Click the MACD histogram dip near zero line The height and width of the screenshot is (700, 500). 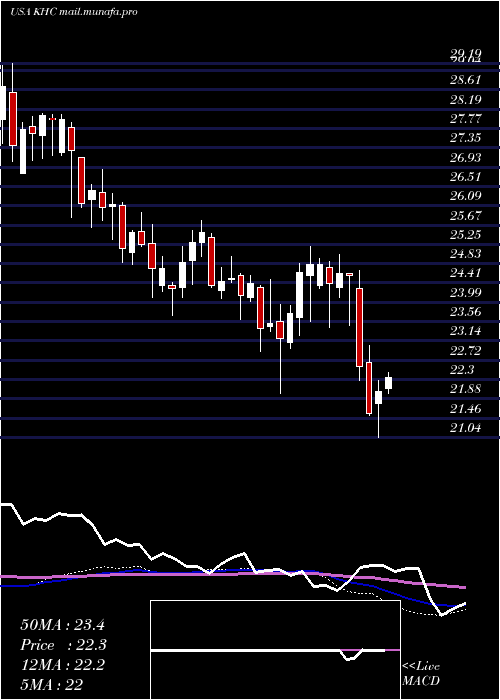pyautogui.click(x=351, y=655)
